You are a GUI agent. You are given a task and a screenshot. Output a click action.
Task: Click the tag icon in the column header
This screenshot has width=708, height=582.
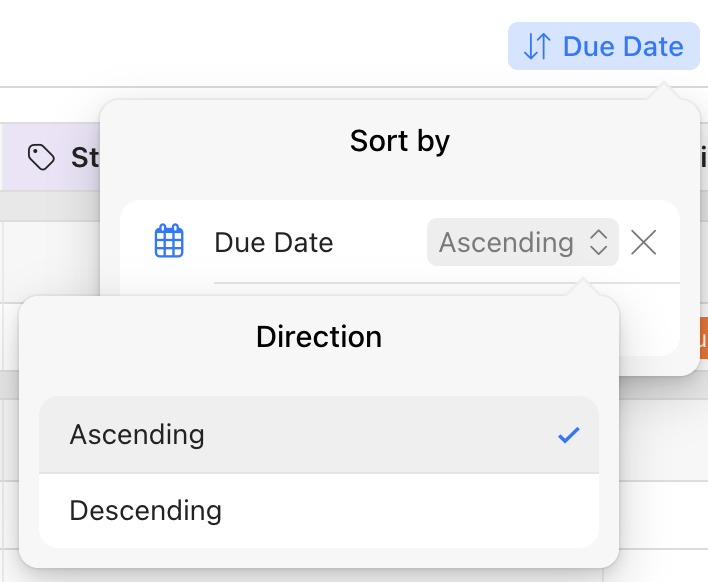point(41,157)
